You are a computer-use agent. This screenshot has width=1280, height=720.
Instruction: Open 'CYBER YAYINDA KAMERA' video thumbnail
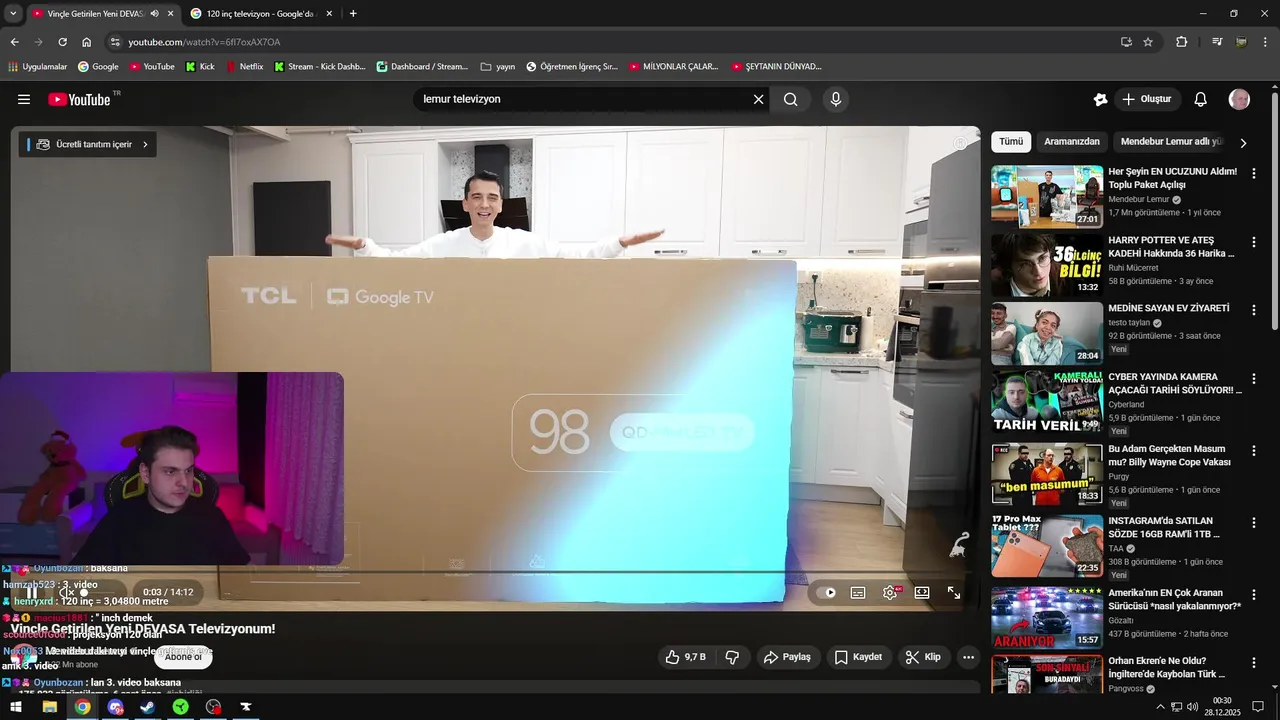pyautogui.click(x=1047, y=401)
